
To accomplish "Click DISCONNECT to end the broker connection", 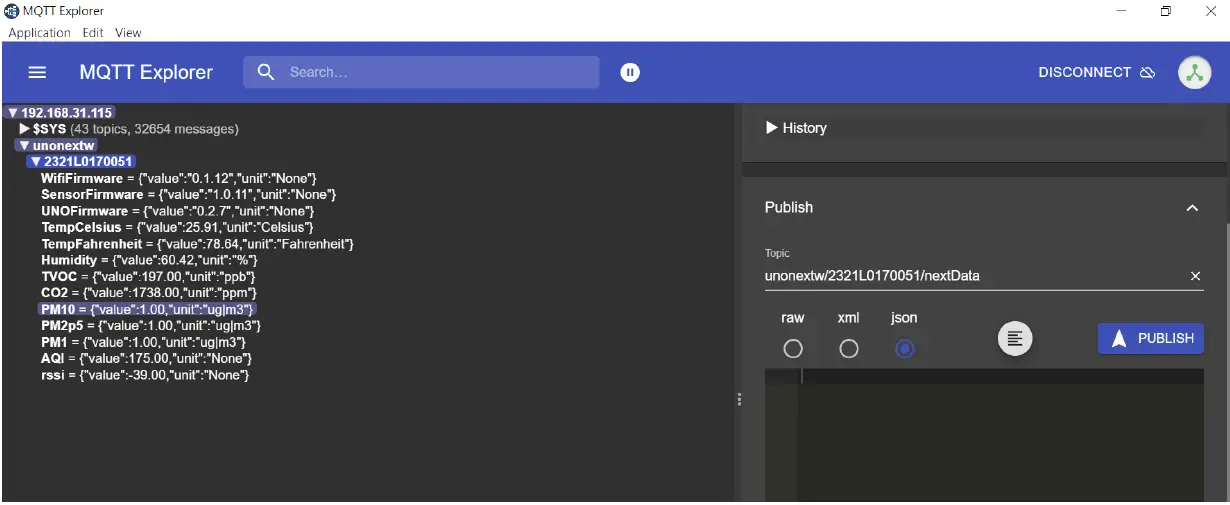I will coord(1096,72).
